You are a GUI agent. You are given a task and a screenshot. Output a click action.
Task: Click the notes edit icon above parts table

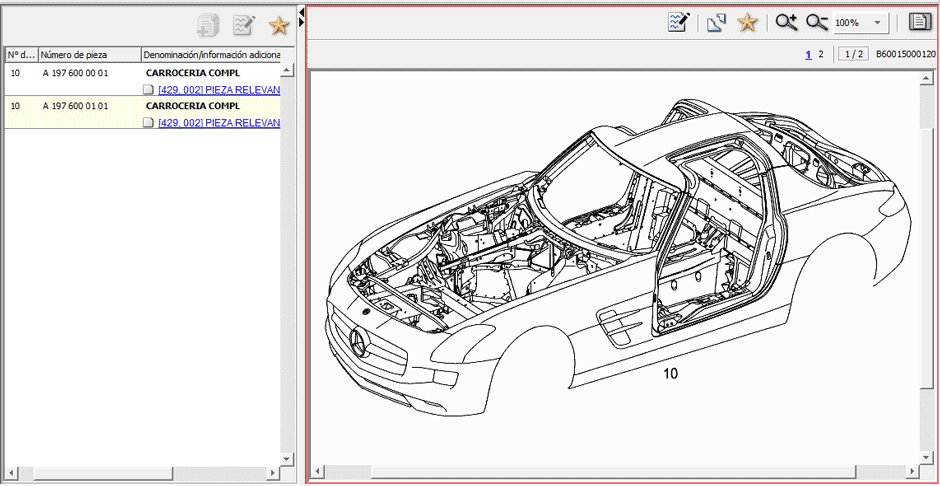click(x=243, y=26)
